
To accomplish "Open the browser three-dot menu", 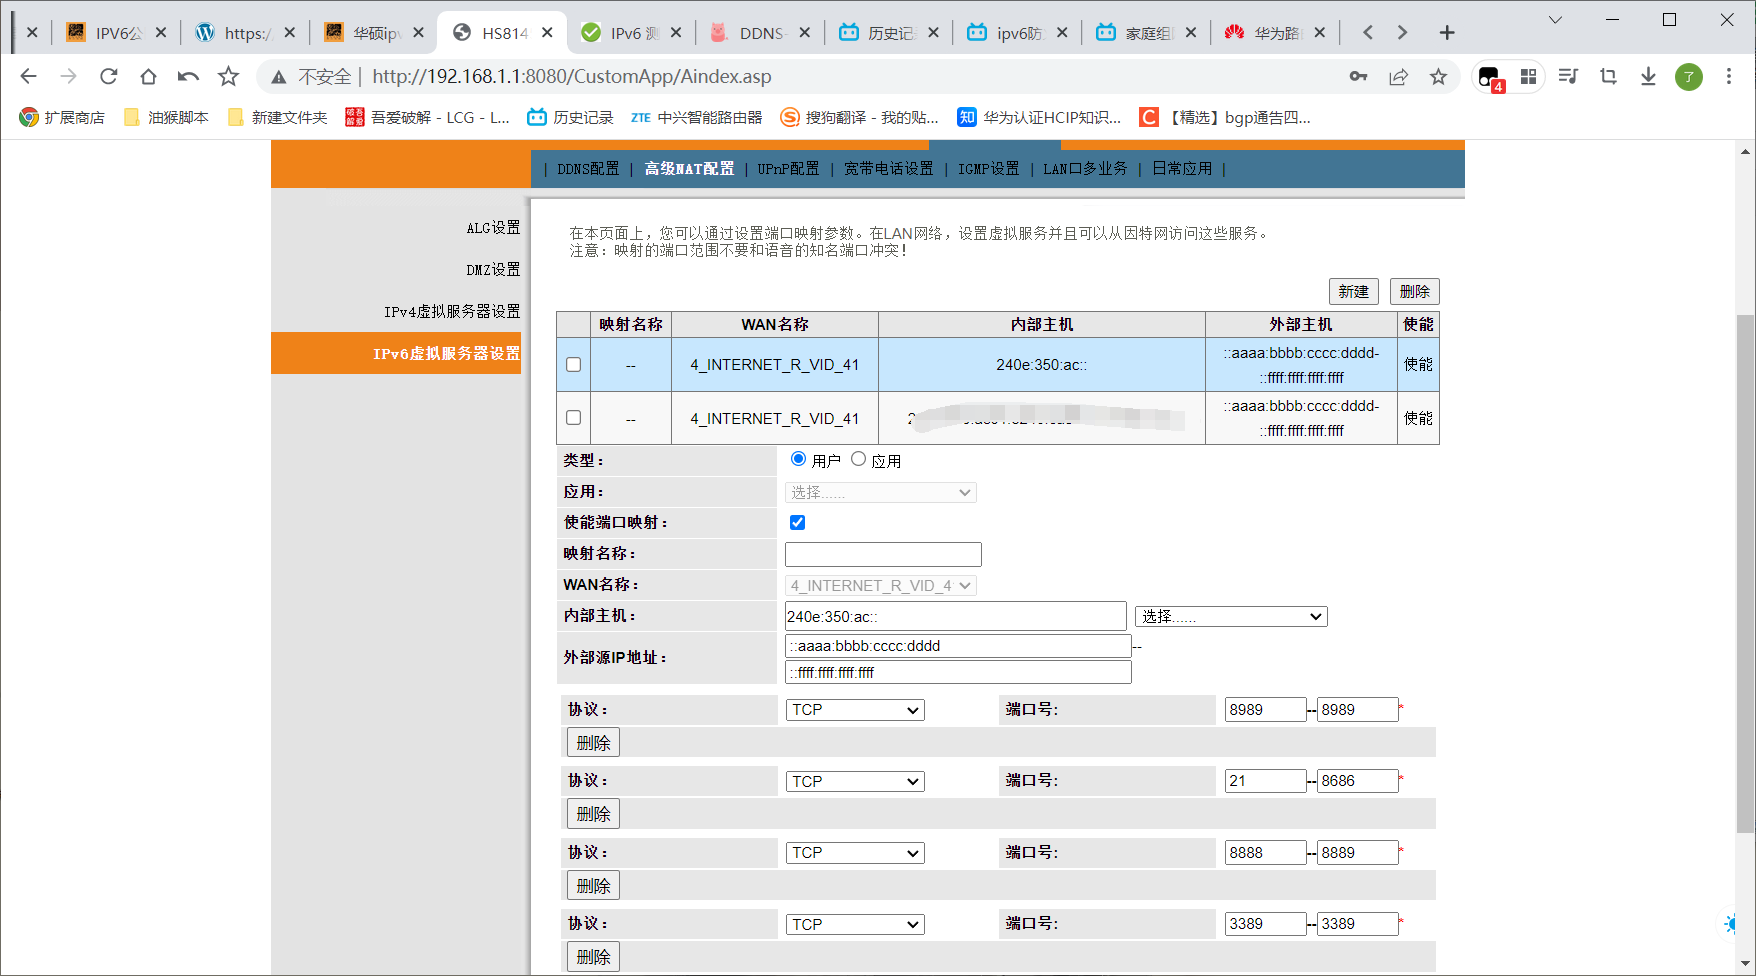I will [1728, 76].
